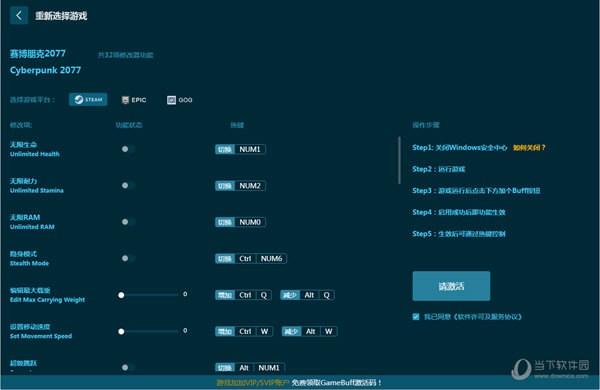Click the movement speed value 0

click(185, 331)
